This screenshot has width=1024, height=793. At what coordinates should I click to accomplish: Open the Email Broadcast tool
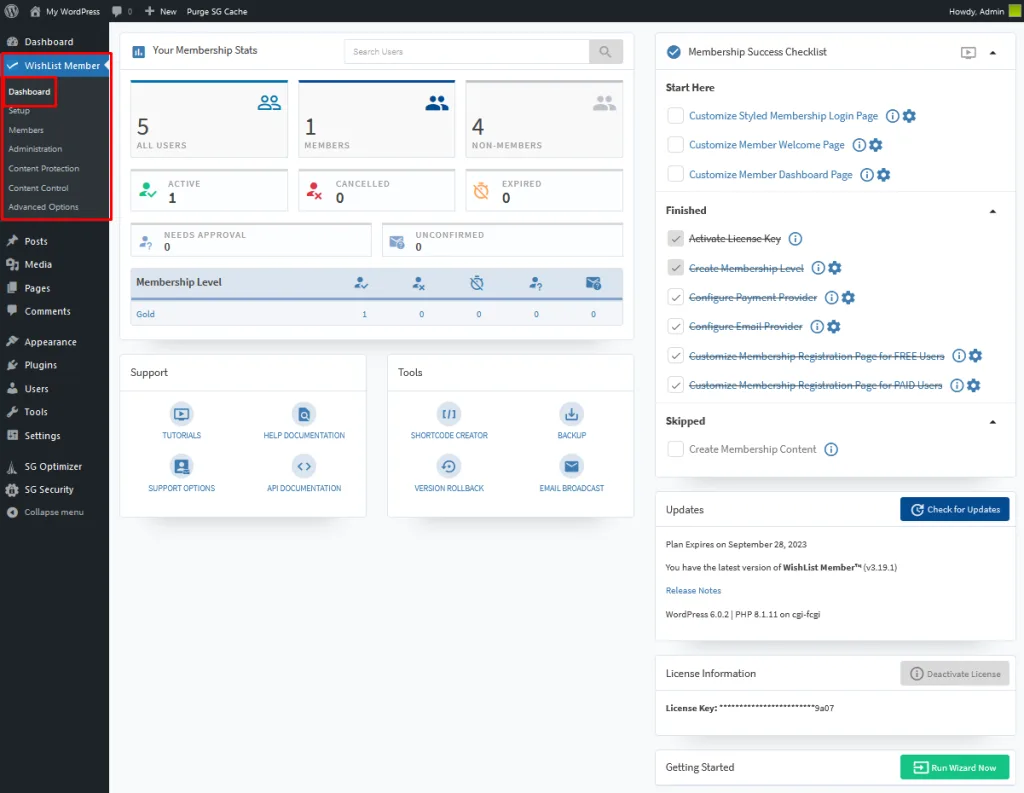tap(571, 466)
